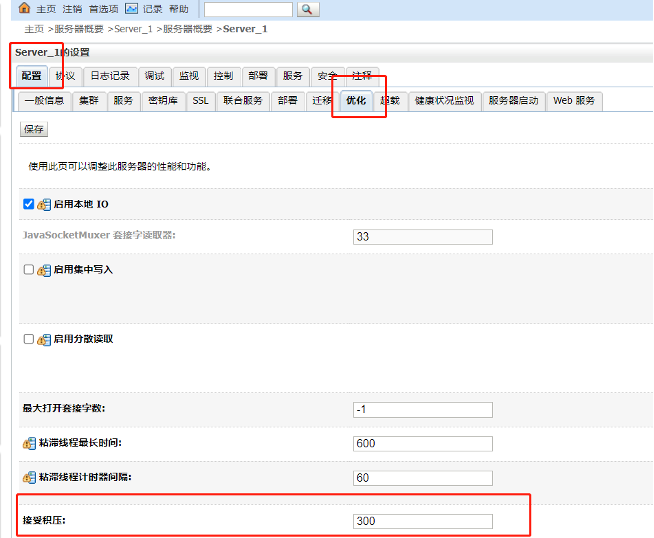Click the restart-required icon beside 启用本地 IO

44,204
